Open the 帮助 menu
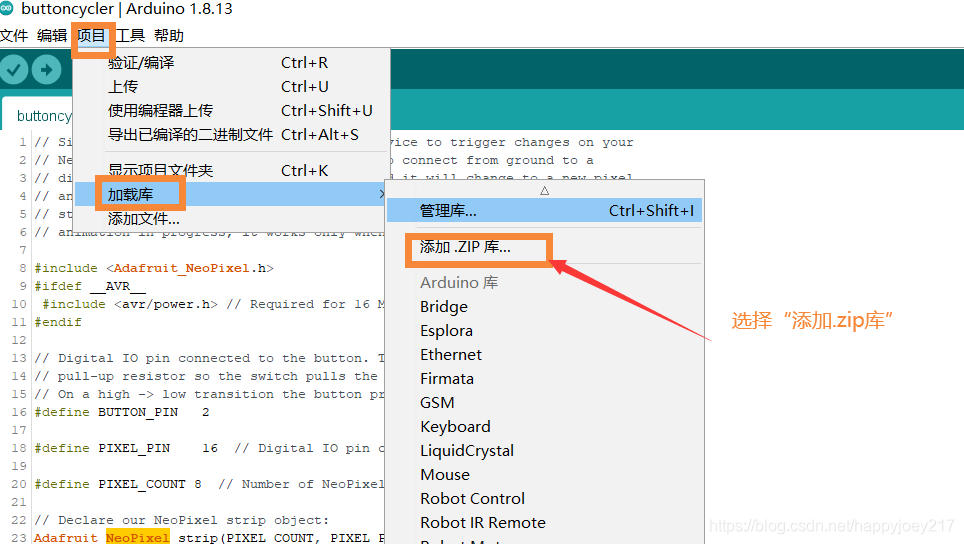Image resolution: width=964 pixels, height=544 pixels. [169, 36]
